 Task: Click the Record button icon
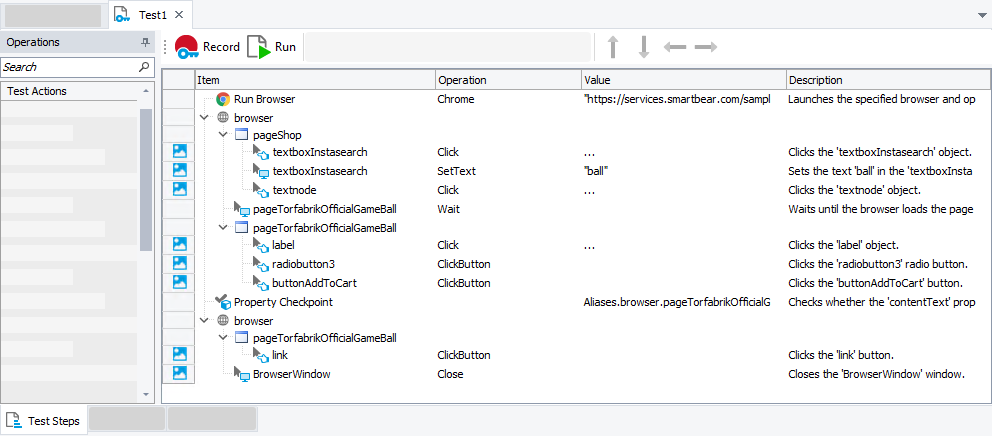pyautogui.click(x=187, y=47)
